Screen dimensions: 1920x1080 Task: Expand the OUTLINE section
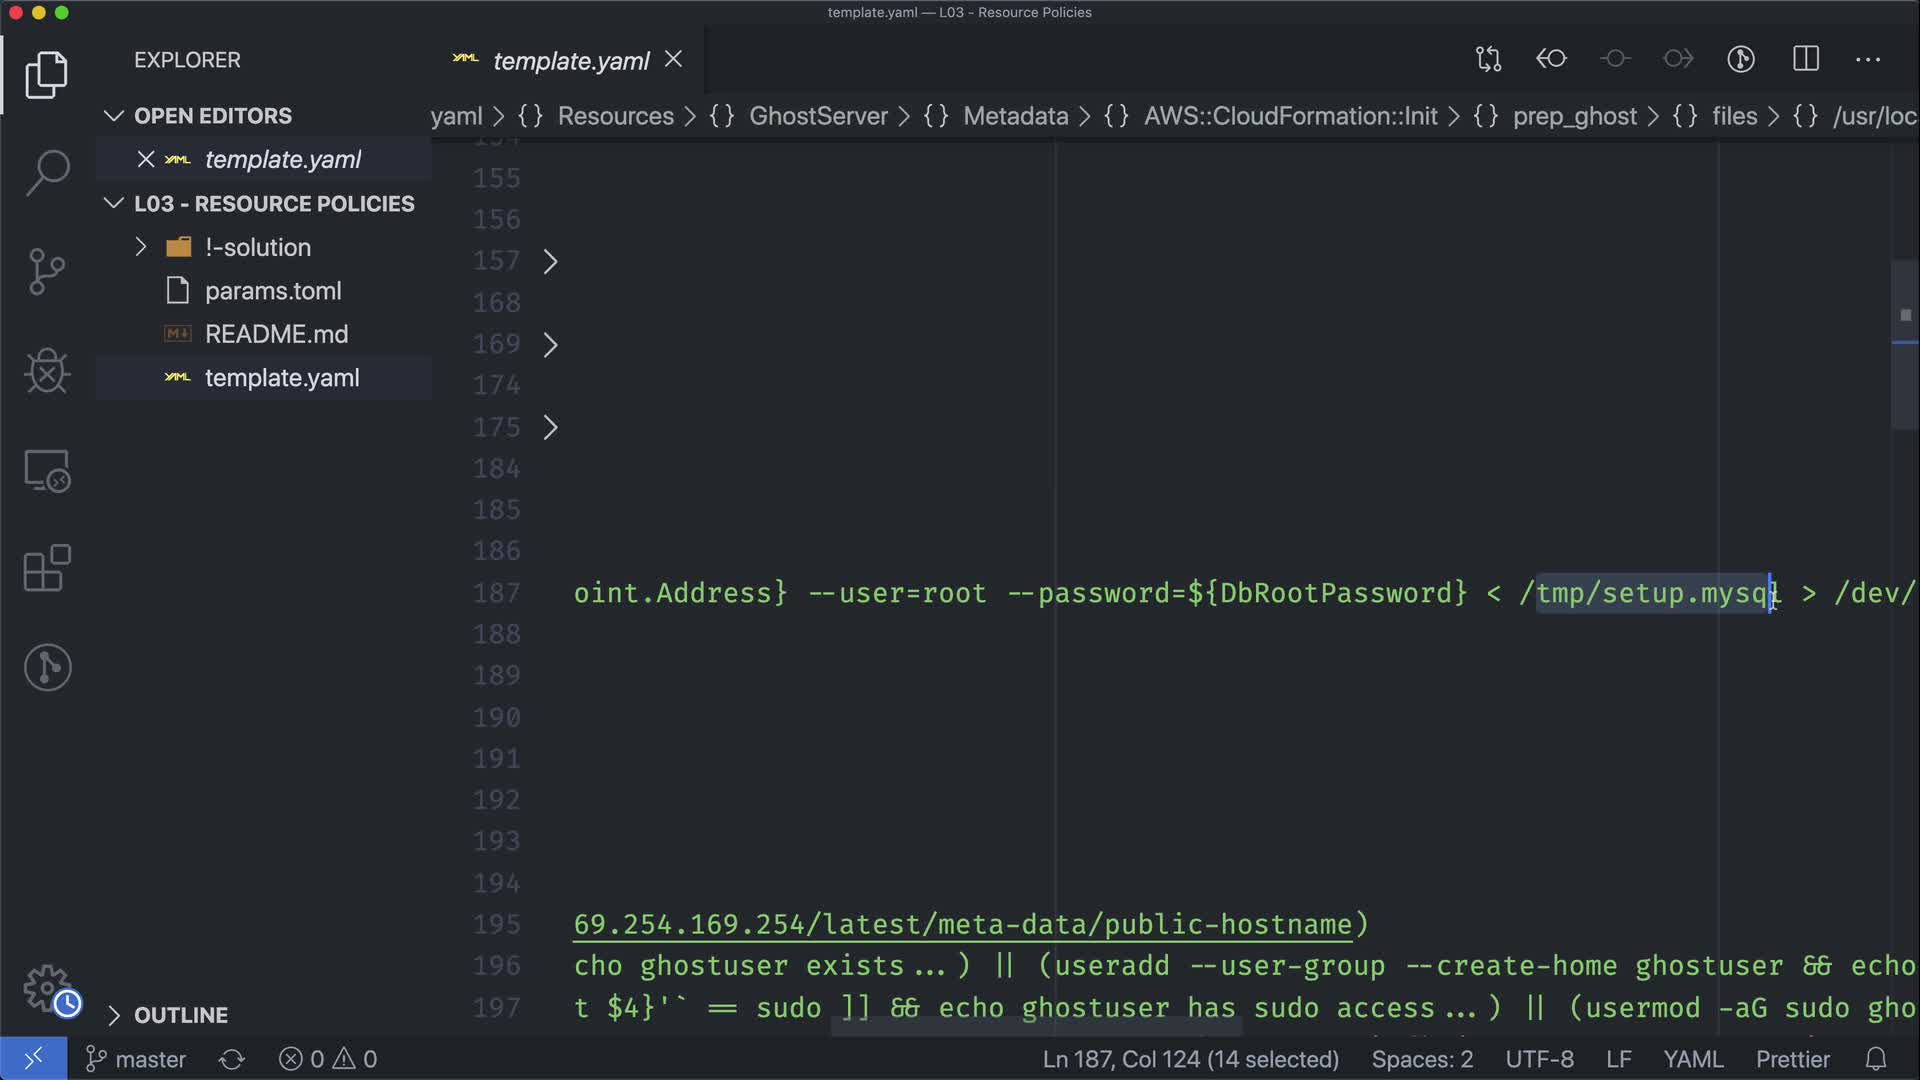pos(180,1015)
